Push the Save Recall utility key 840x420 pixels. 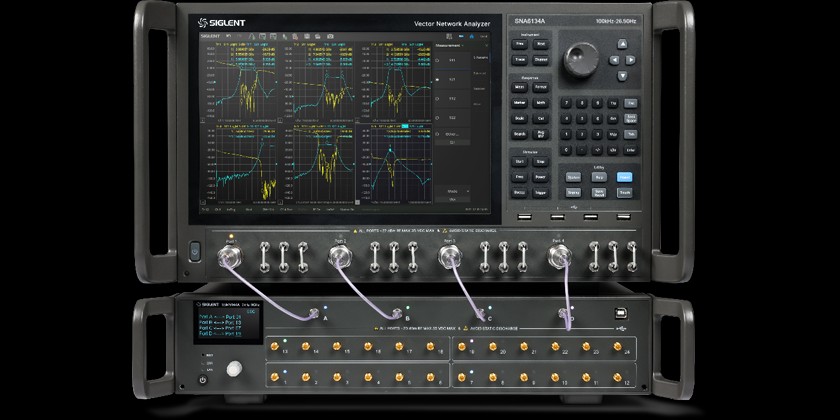(x=599, y=192)
